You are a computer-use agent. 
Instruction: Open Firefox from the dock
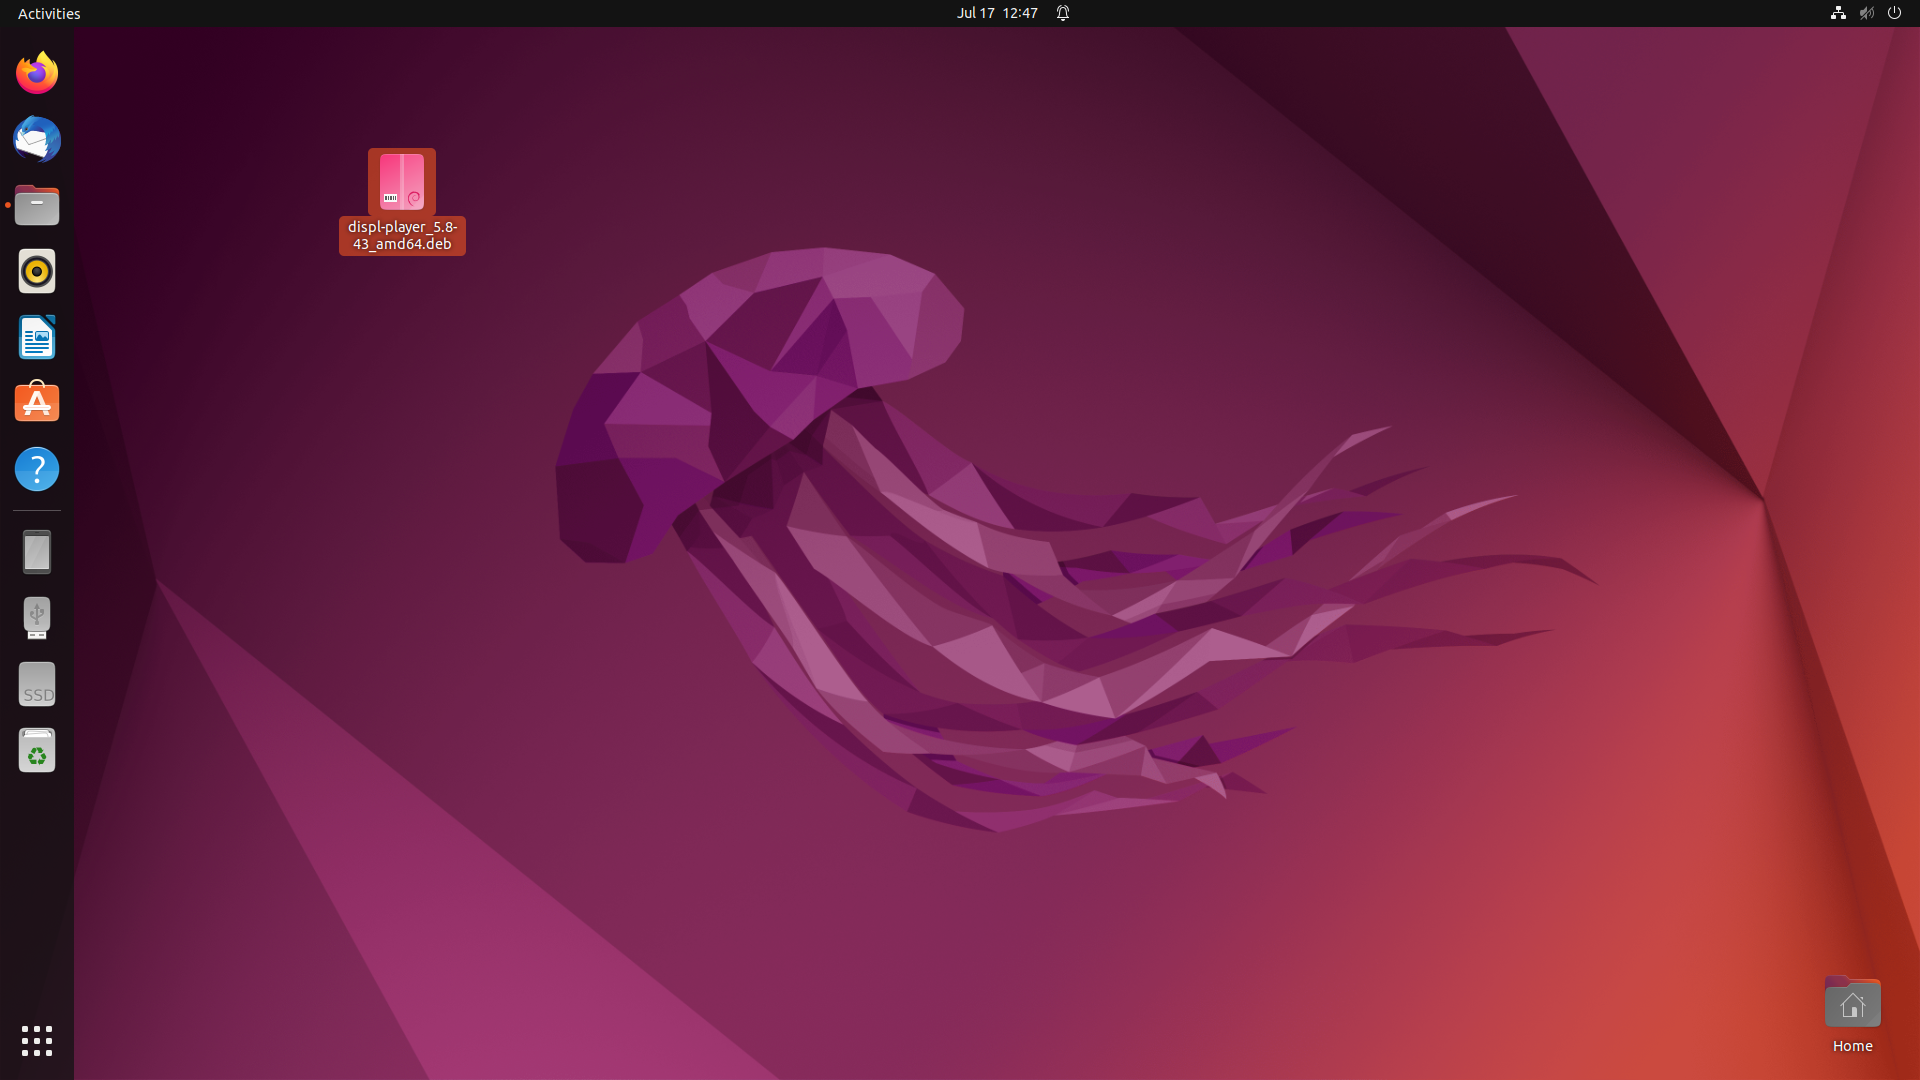[x=37, y=73]
